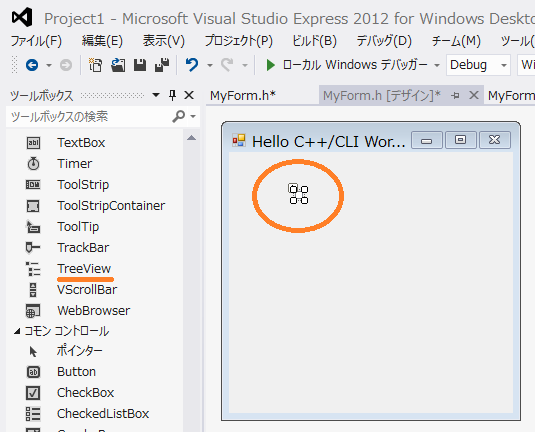
Task: Click the navigate backward arrow button
Action: [32, 65]
